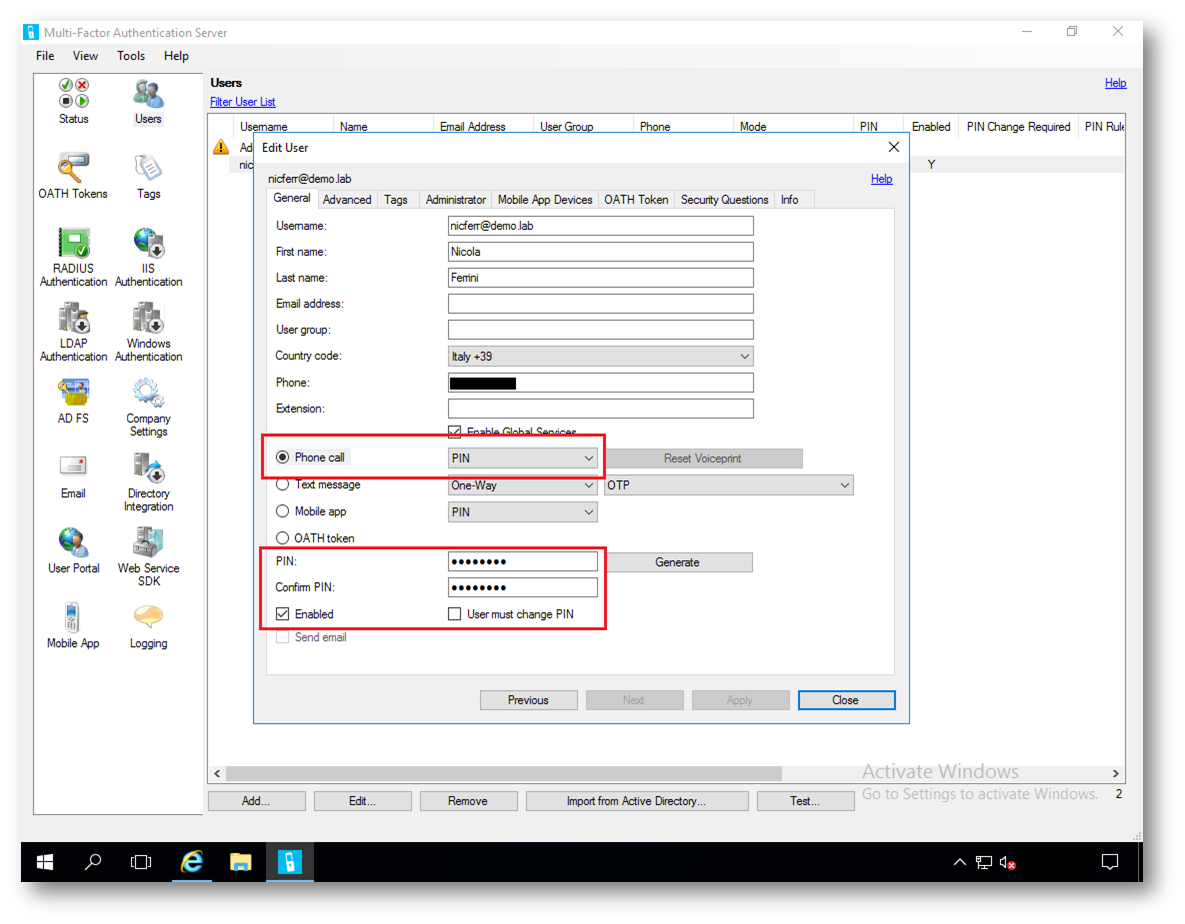Open the Text message OTP dropdown
1185x924 pixels.
(x=729, y=485)
